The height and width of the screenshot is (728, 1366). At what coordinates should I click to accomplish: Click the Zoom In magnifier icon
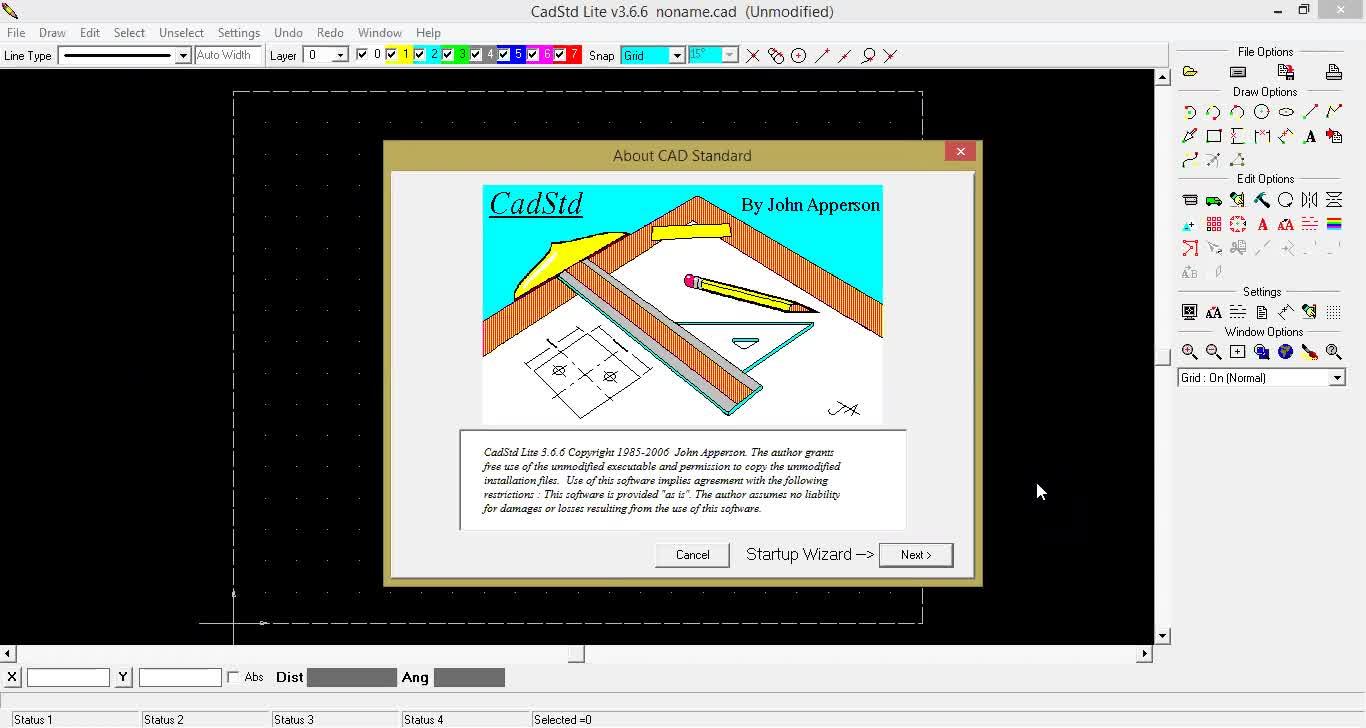[1190, 352]
